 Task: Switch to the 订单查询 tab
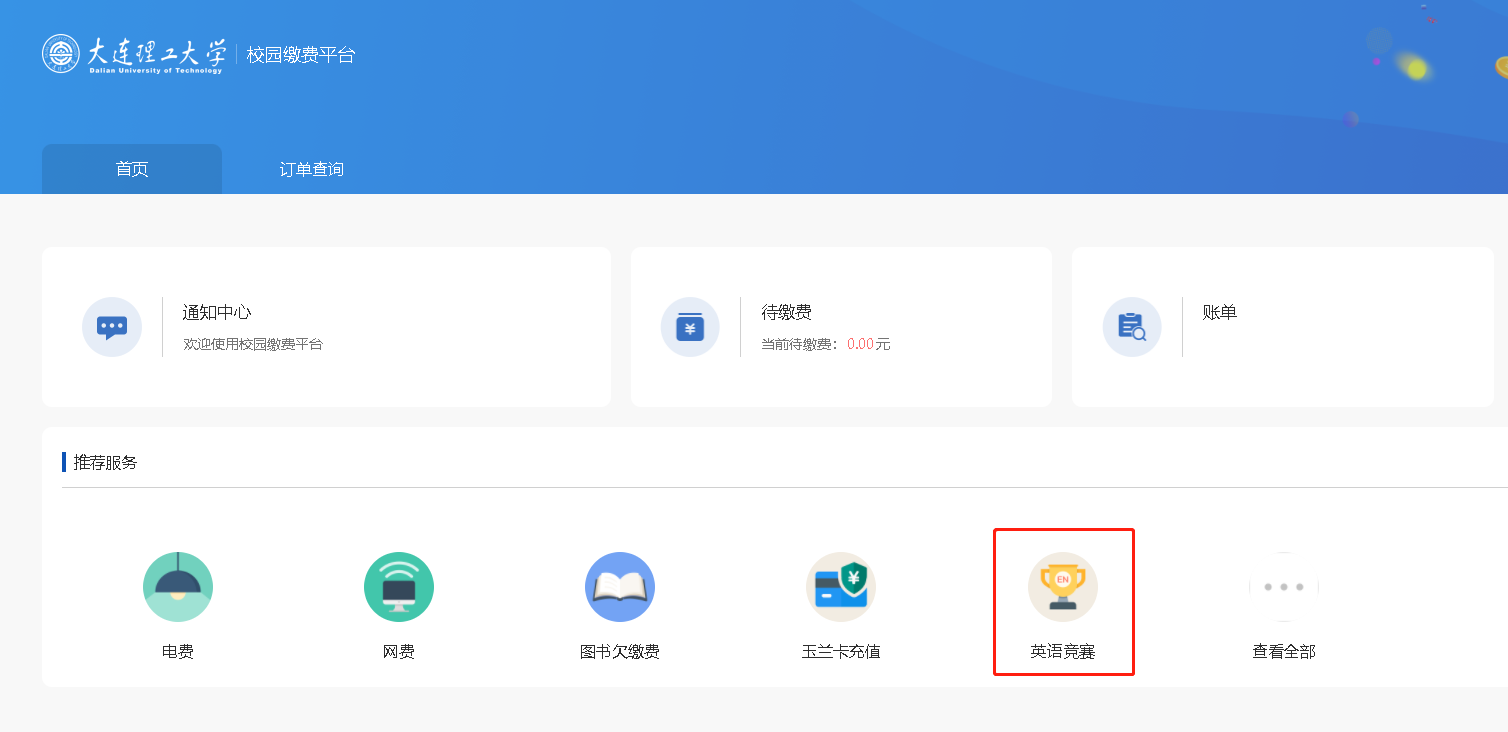312,169
